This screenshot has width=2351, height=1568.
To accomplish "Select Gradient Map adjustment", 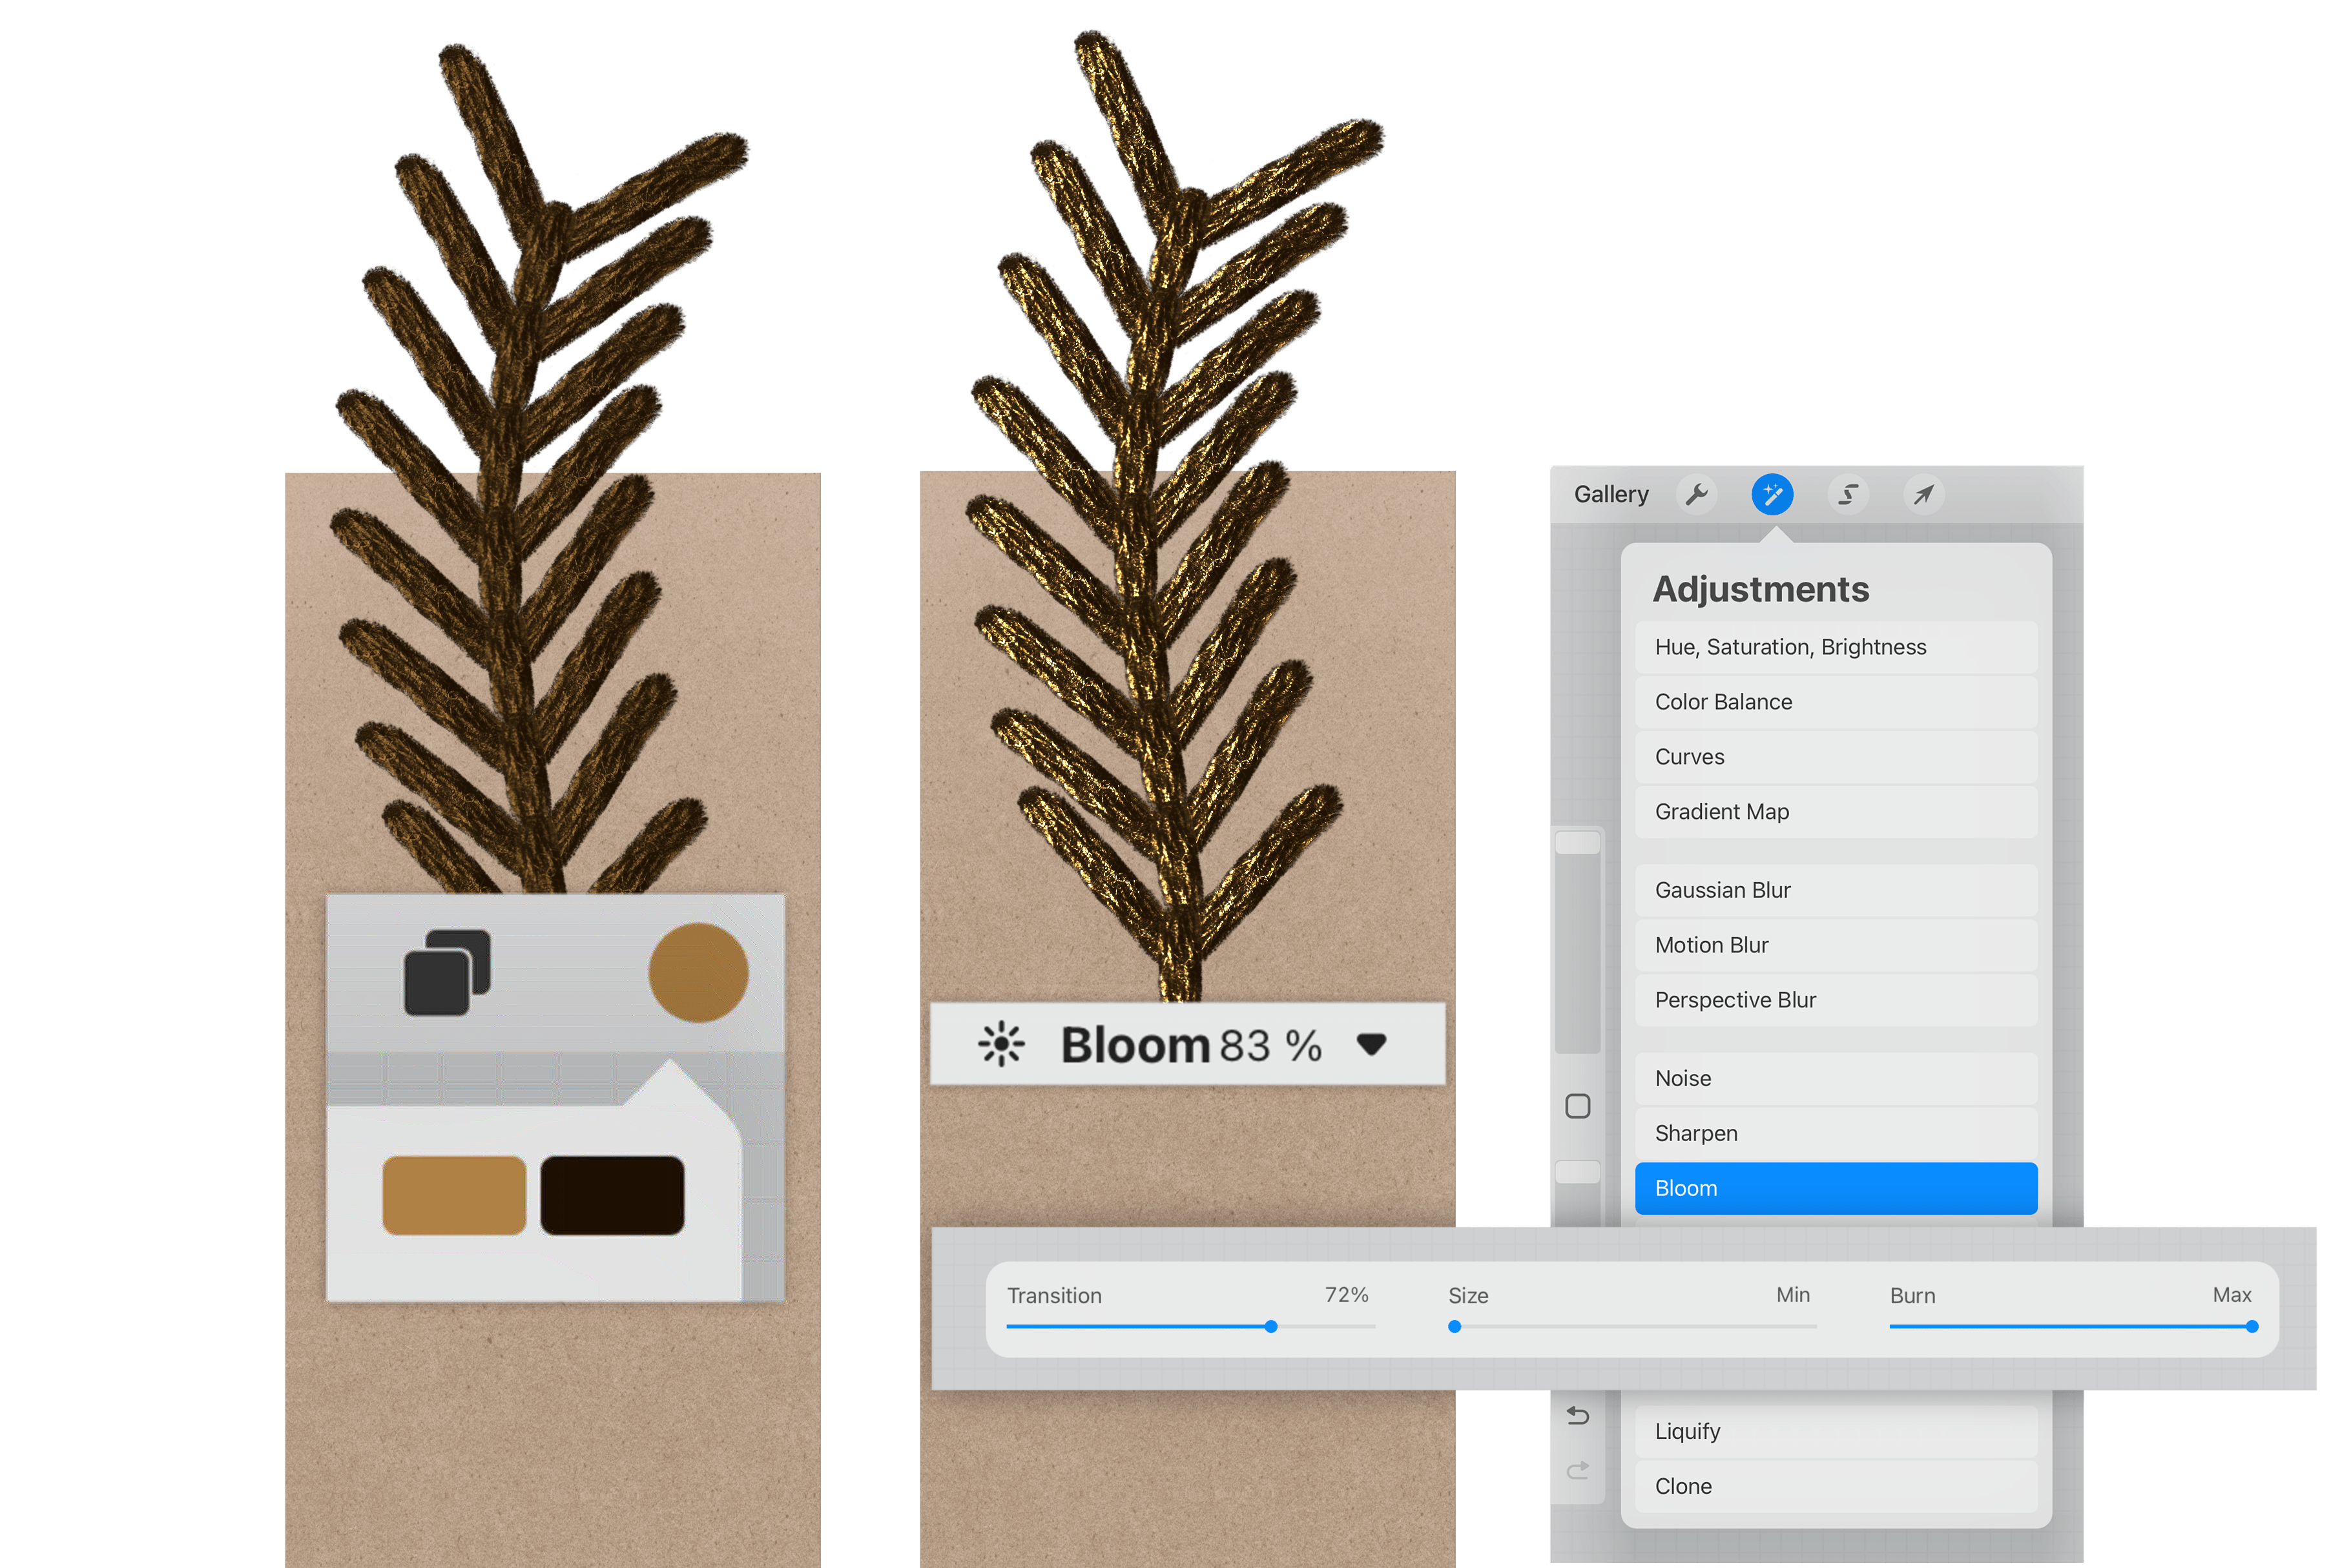I will (1836, 812).
